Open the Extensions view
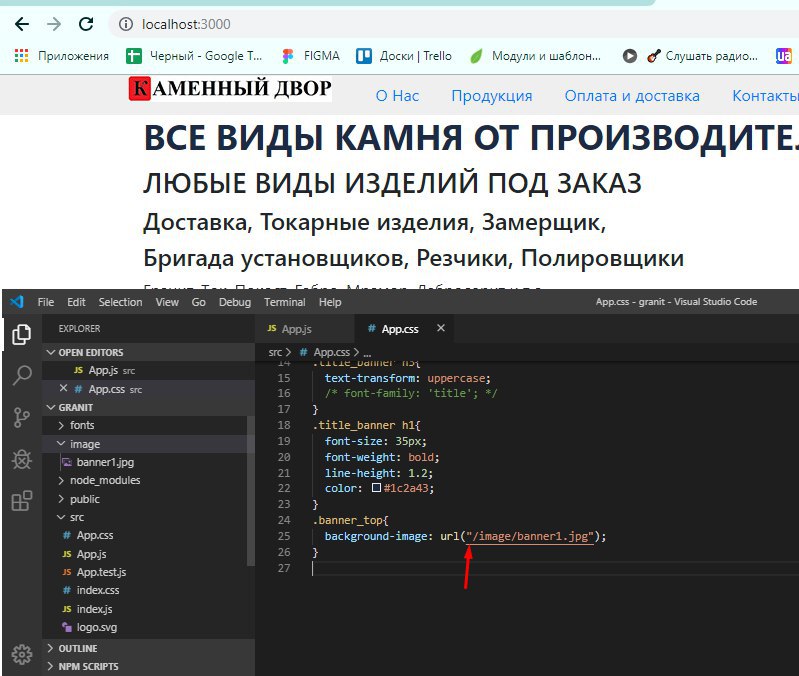Screen dimensions: 799x676 [x=22, y=501]
